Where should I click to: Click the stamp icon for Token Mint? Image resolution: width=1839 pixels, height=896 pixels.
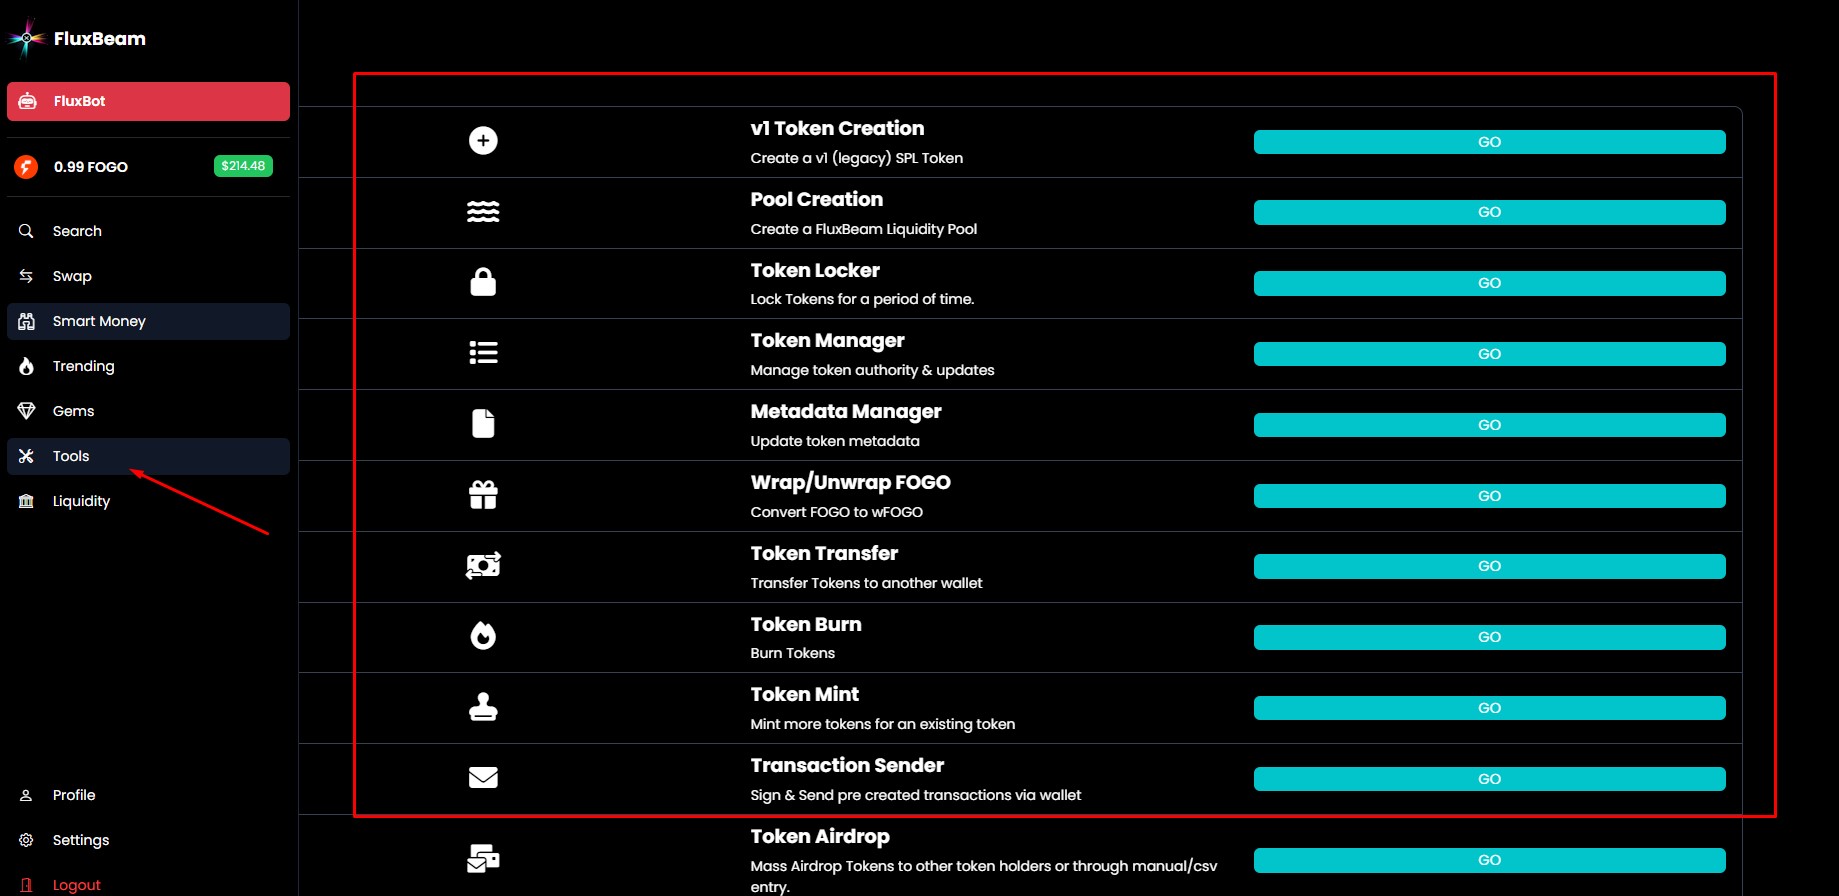pyautogui.click(x=483, y=707)
